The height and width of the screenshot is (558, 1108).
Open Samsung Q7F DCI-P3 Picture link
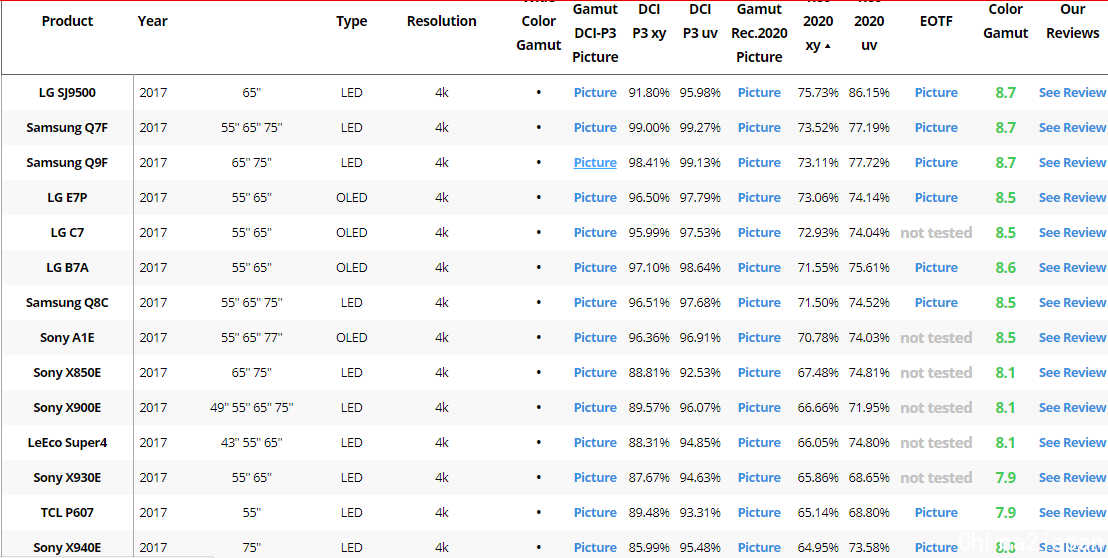click(x=595, y=128)
